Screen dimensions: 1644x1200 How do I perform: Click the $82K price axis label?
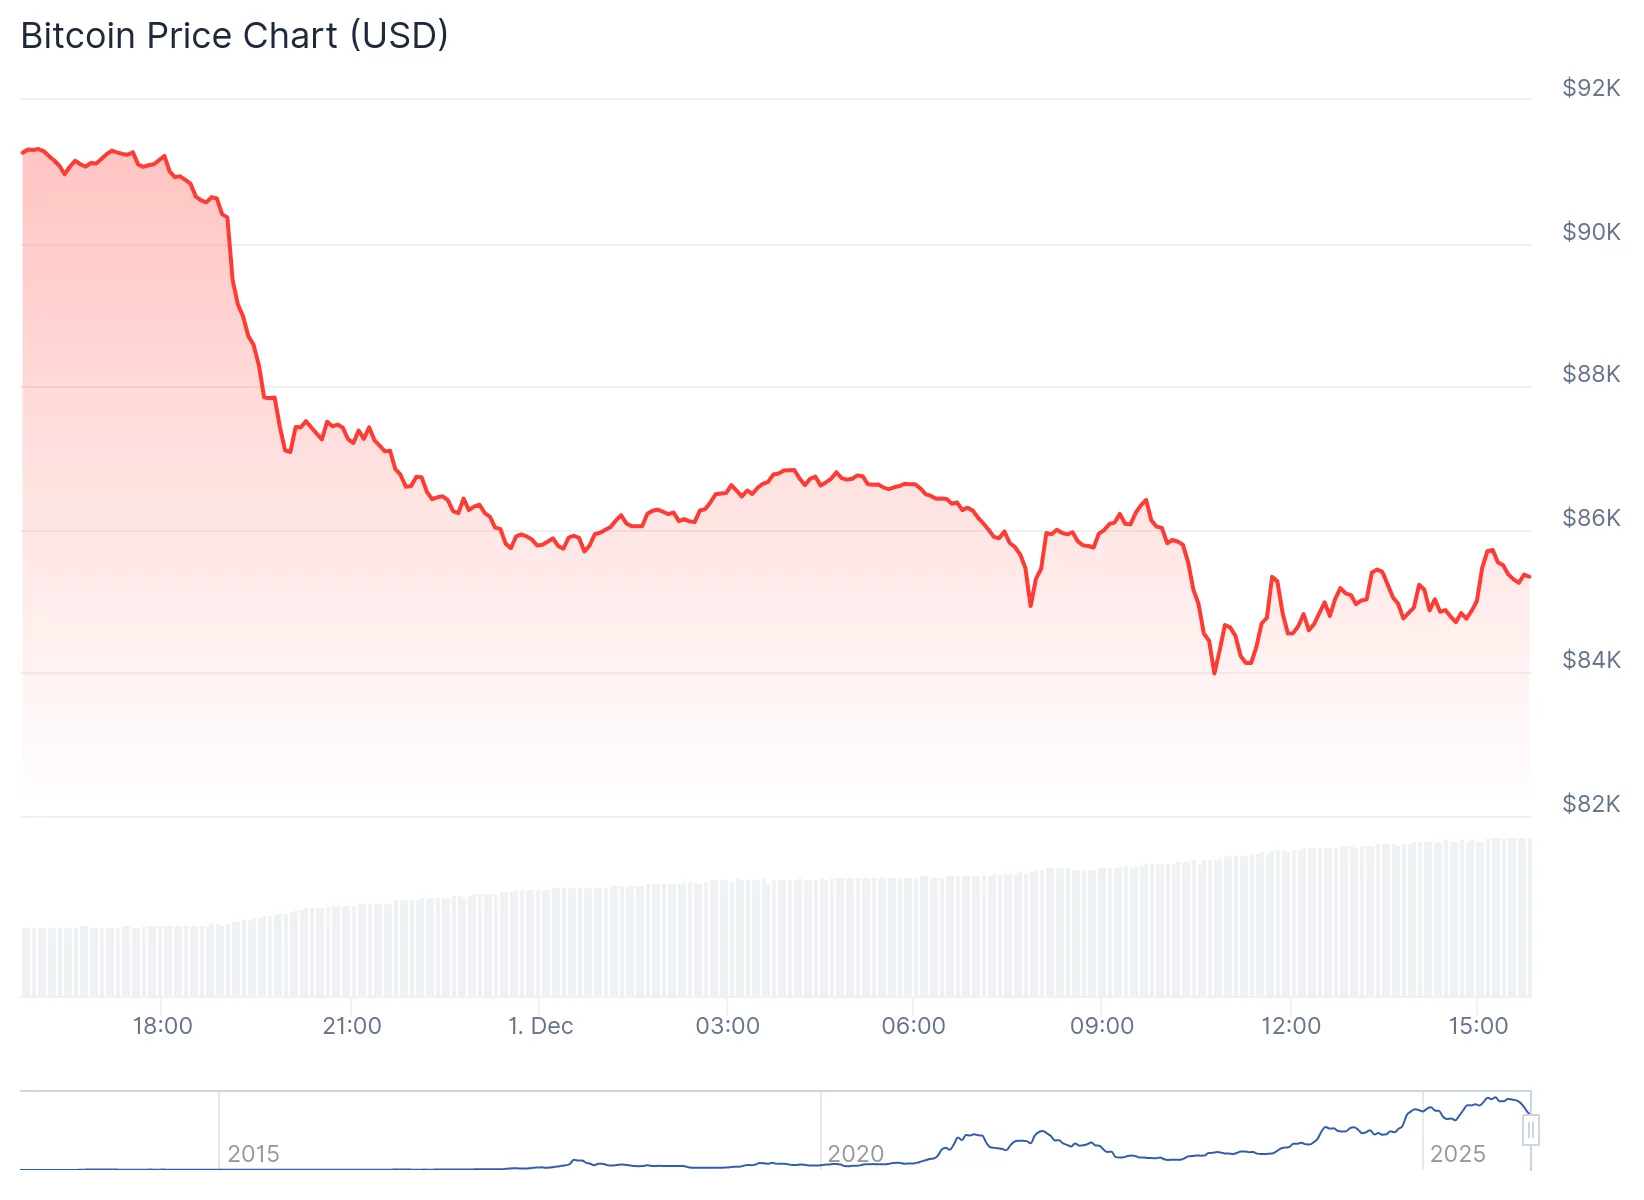1591,804
